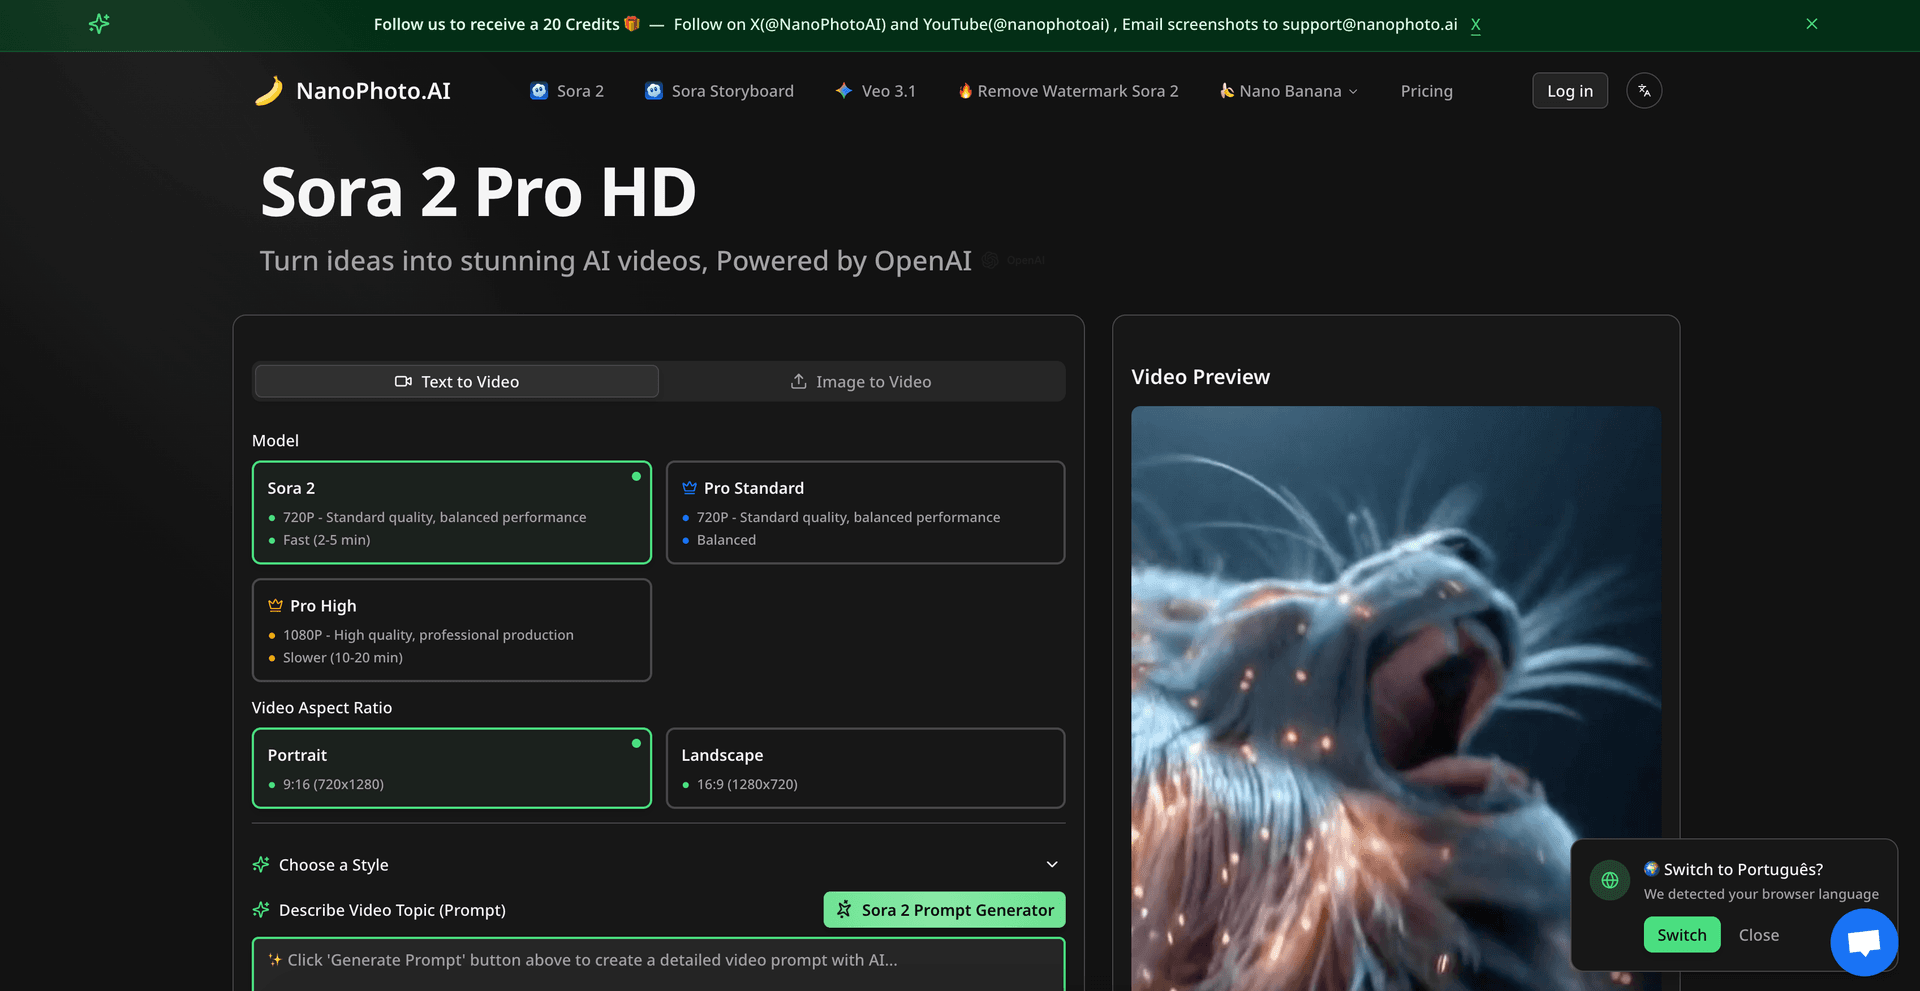
Task: Dismiss the top credits banner
Action: click(x=1811, y=24)
